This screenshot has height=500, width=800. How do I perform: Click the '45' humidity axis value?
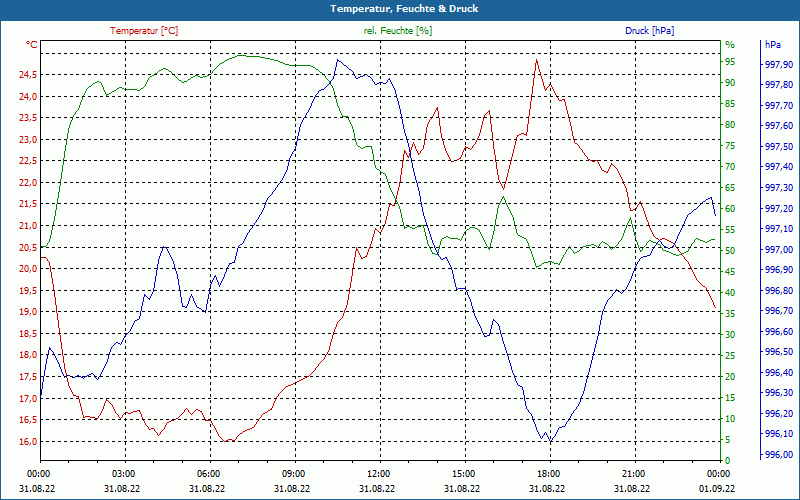coord(730,272)
